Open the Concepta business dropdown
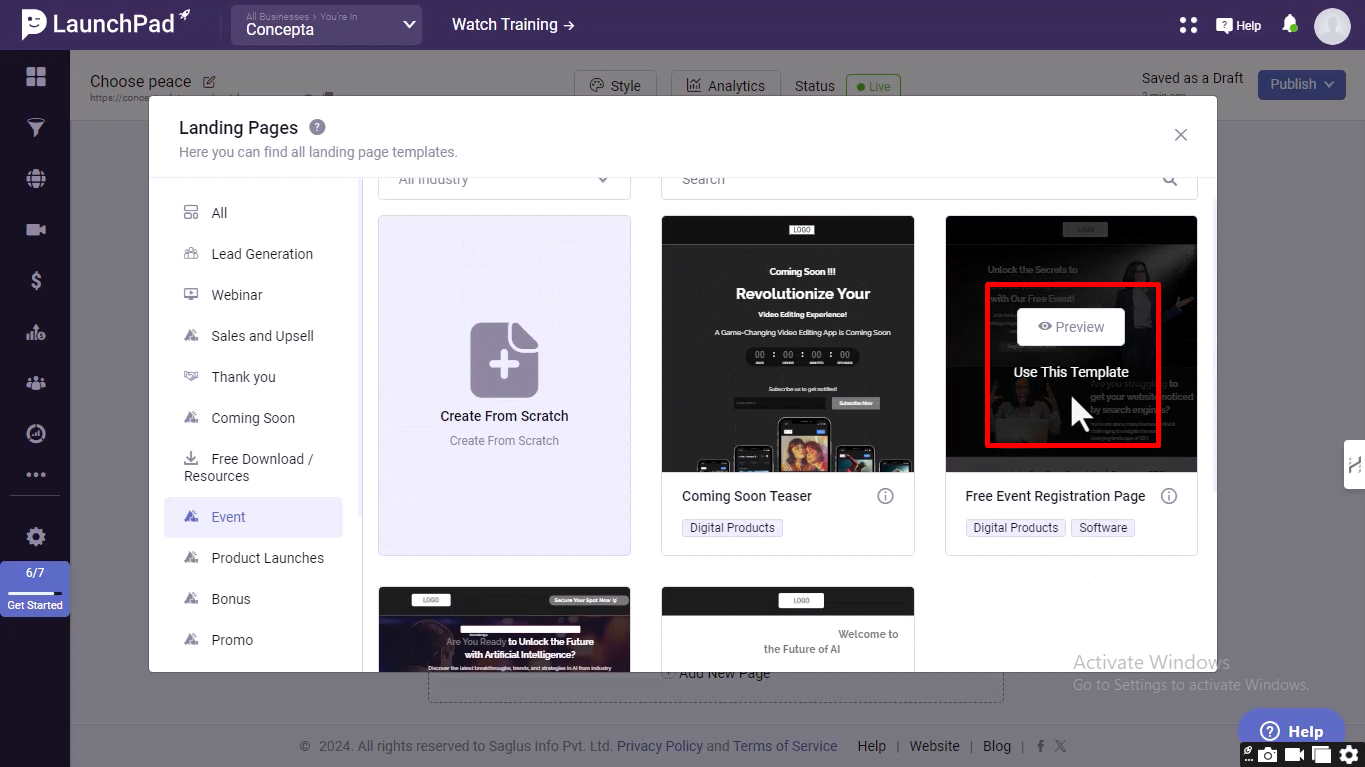The width and height of the screenshot is (1365, 767). pos(326,25)
